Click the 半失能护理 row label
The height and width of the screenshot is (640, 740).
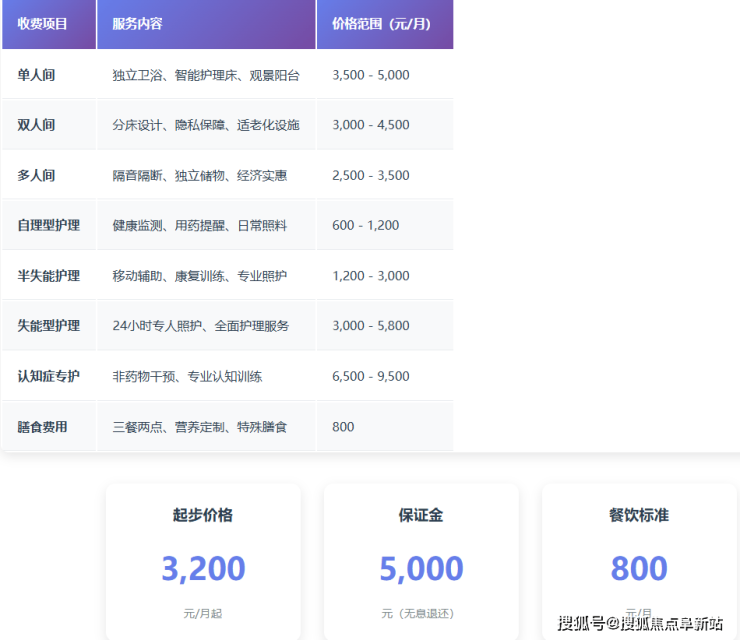coord(48,276)
